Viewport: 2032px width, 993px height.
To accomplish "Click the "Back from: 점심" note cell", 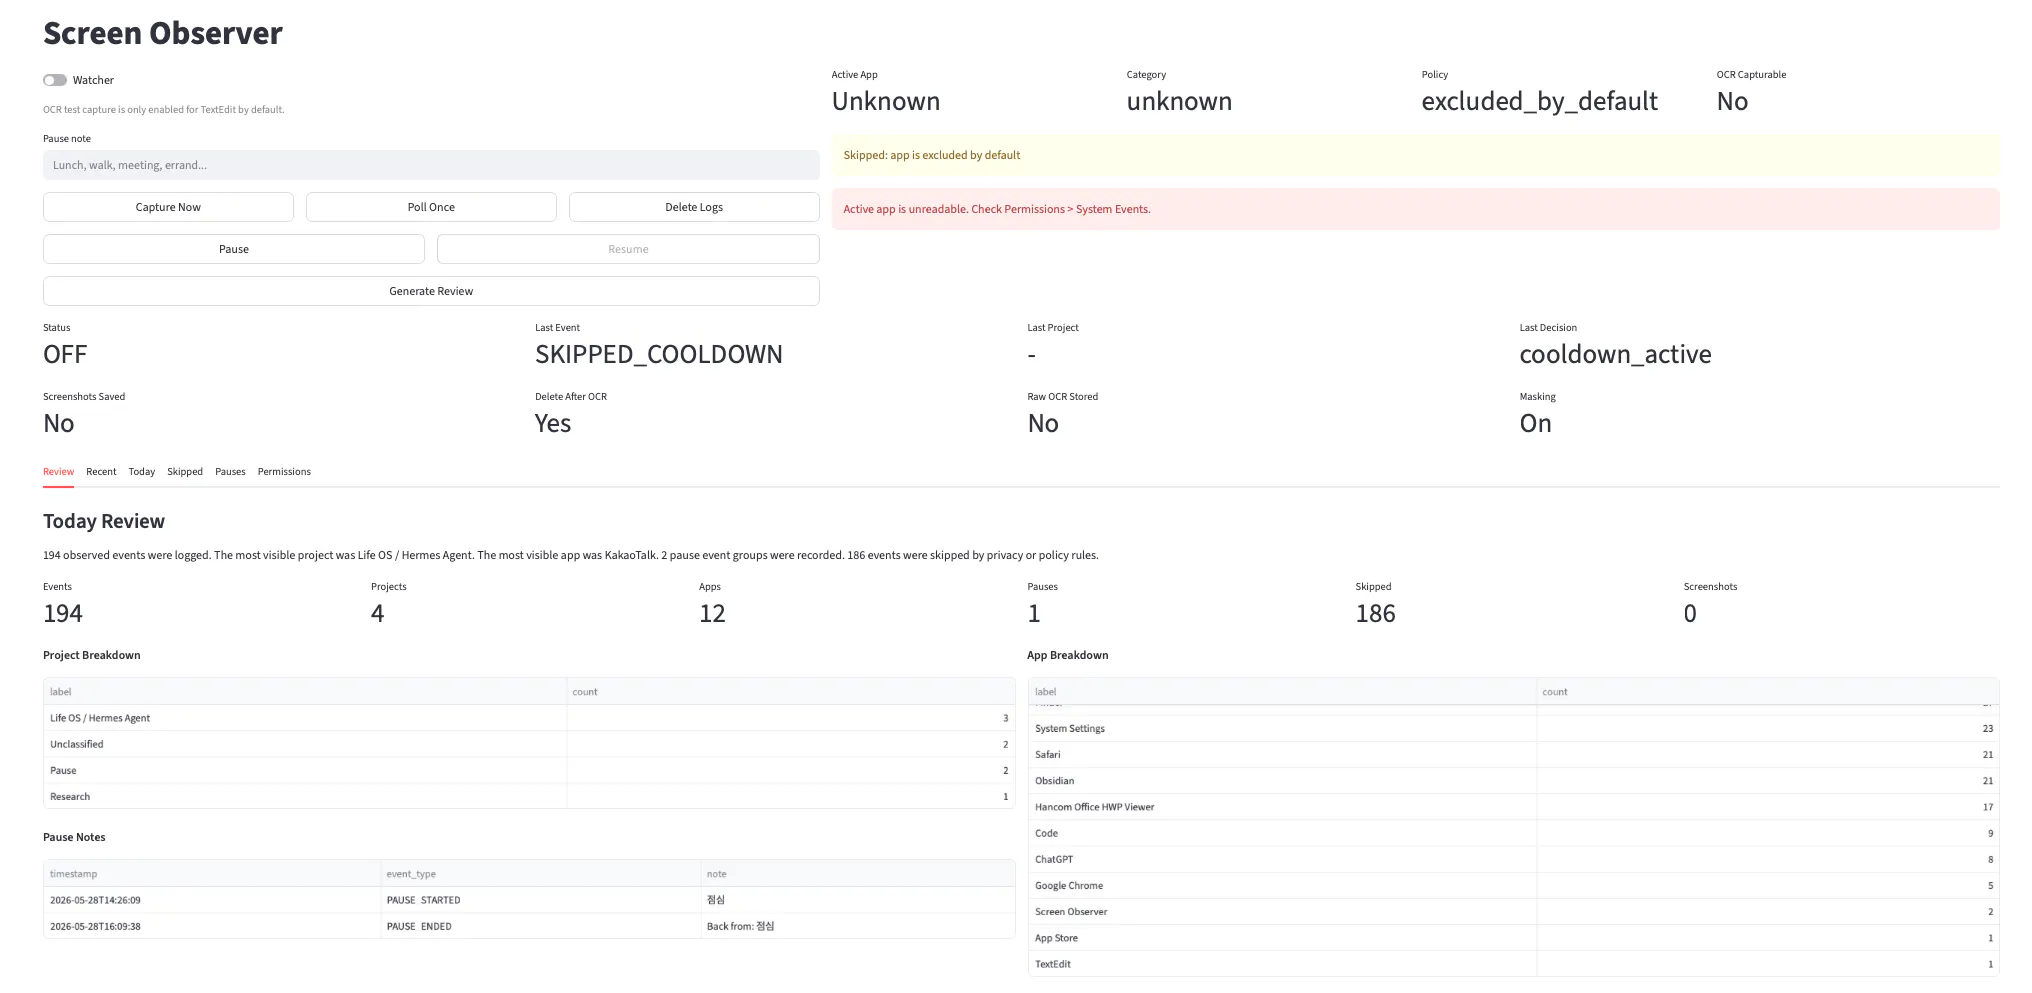I will coord(857,926).
